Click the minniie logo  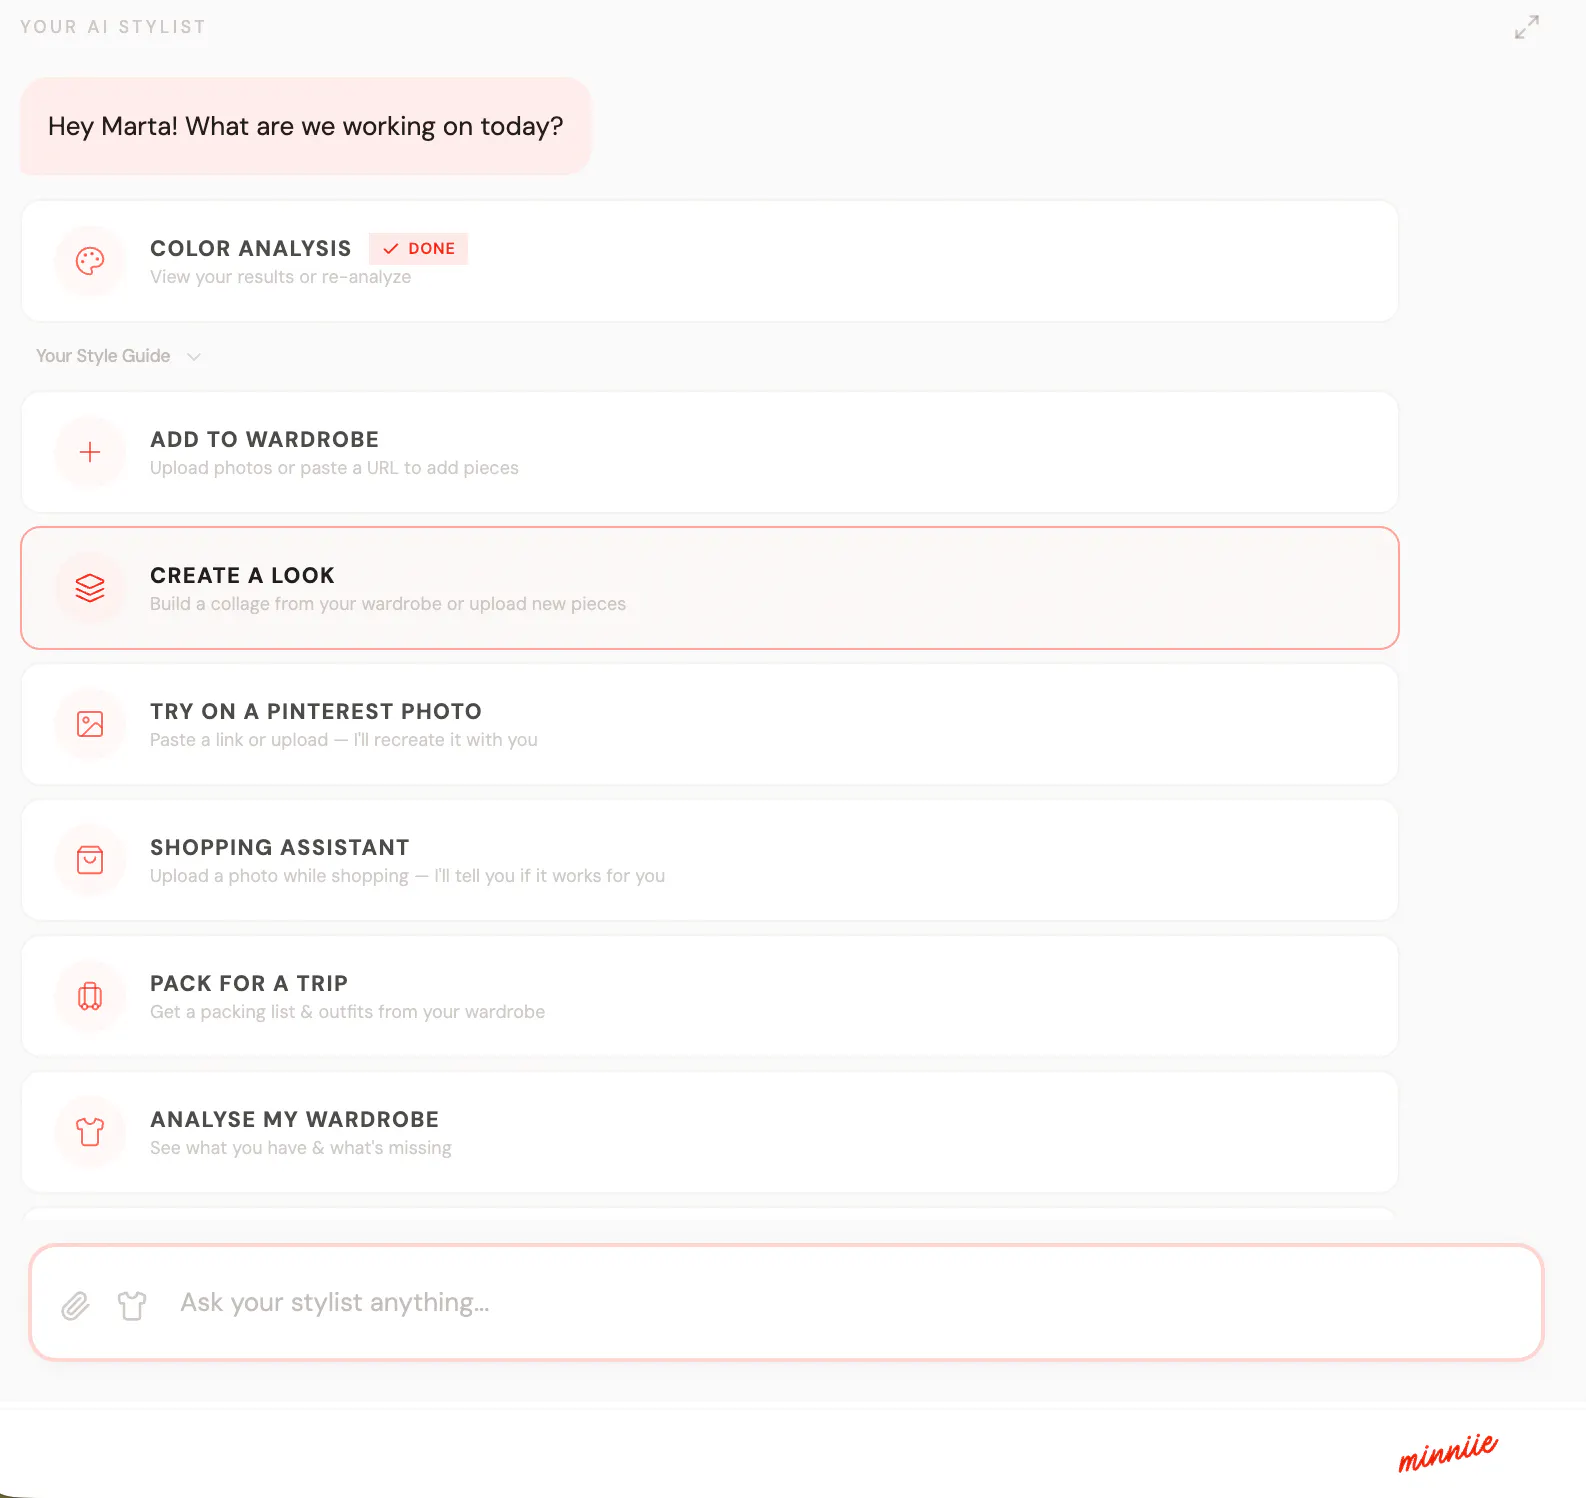(1448, 1452)
